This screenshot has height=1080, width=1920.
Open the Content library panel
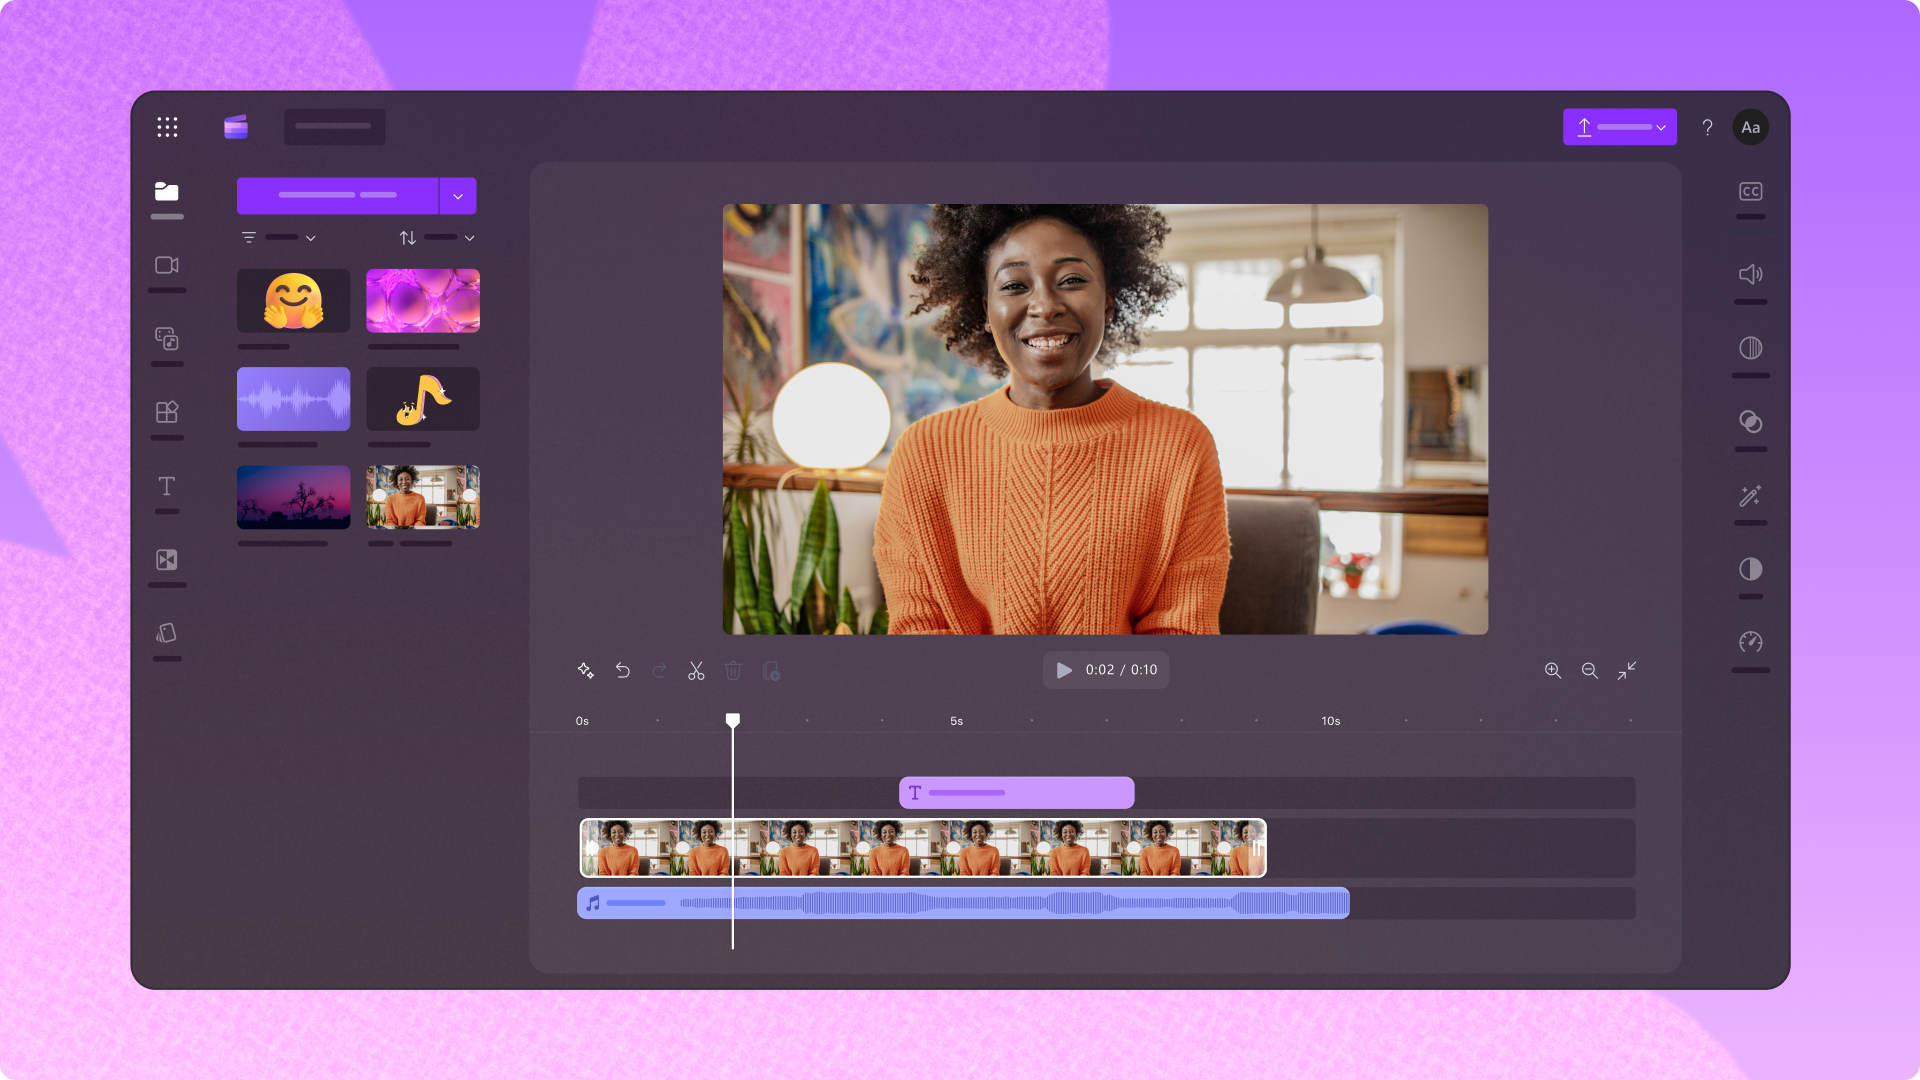point(167,339)
